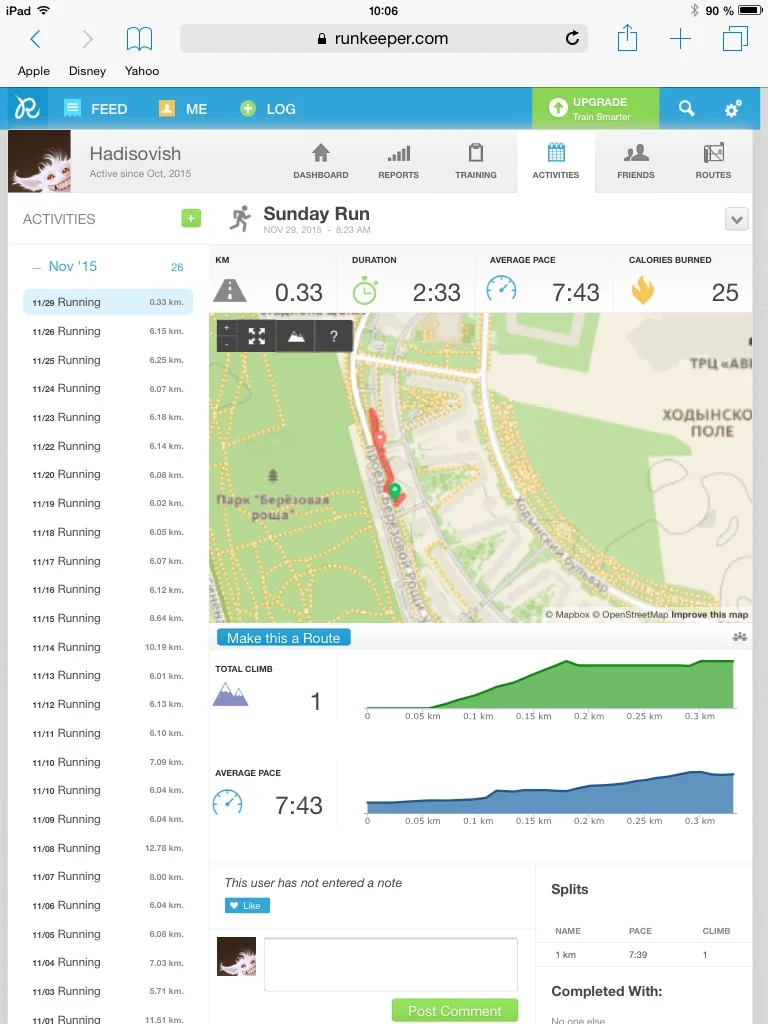This screenshot has width=768, height=1024.
Task: Click the blue average pace chart
Action: [551, 792]
